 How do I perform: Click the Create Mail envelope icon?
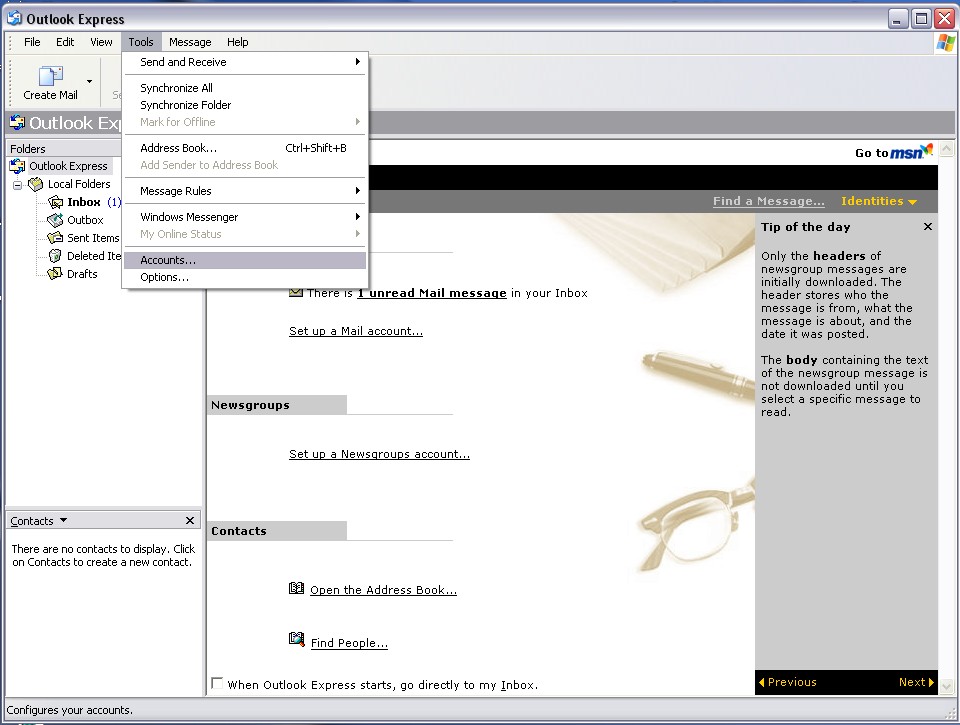point(50,75)
